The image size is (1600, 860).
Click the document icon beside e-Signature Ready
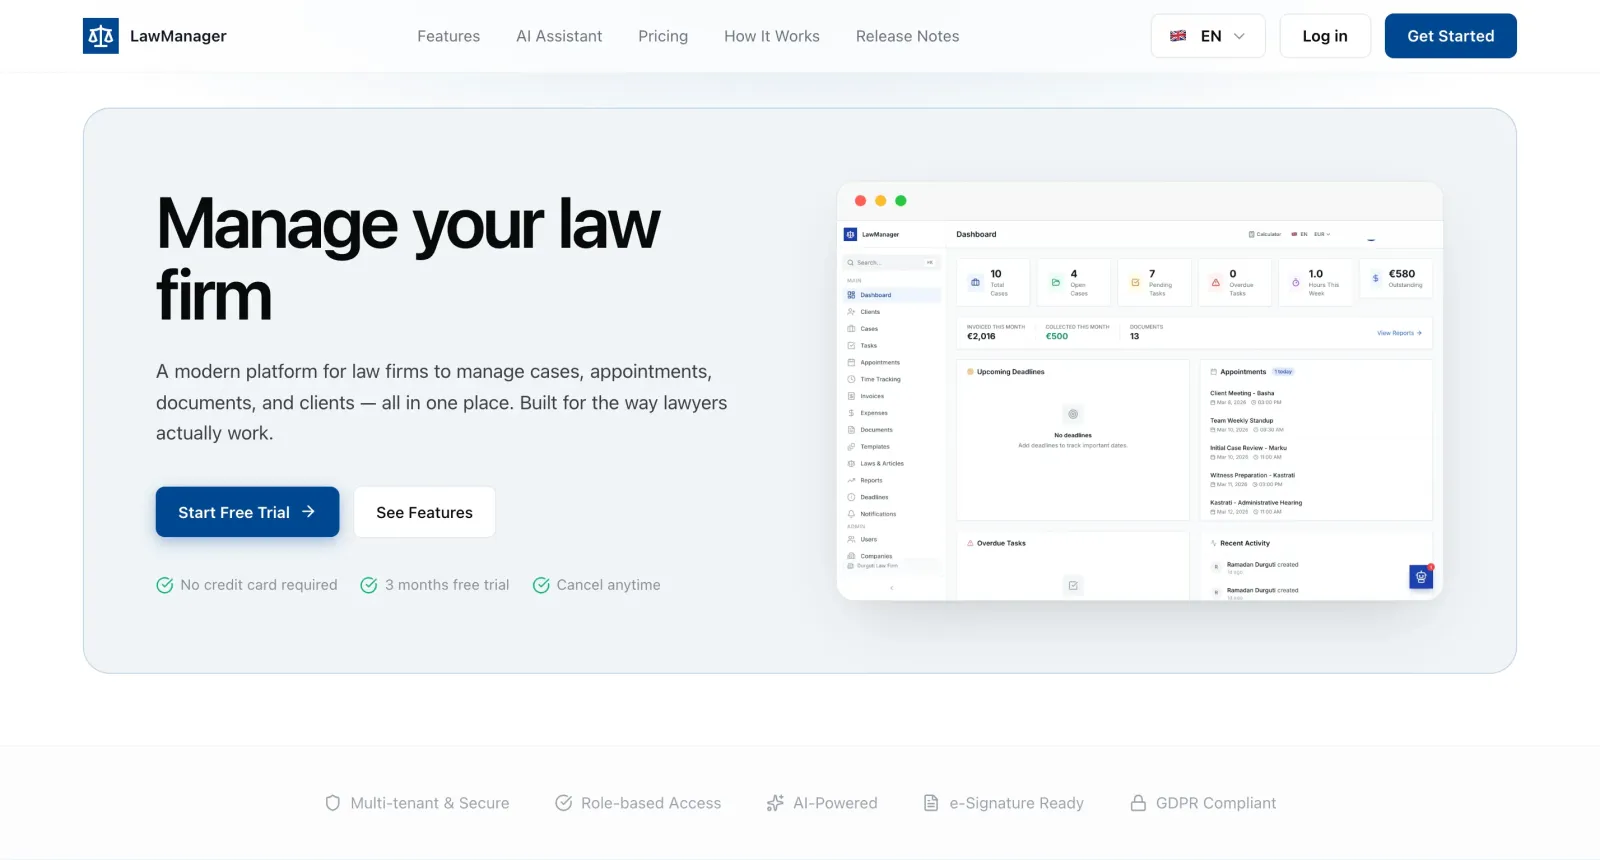(x=931, y=803)
